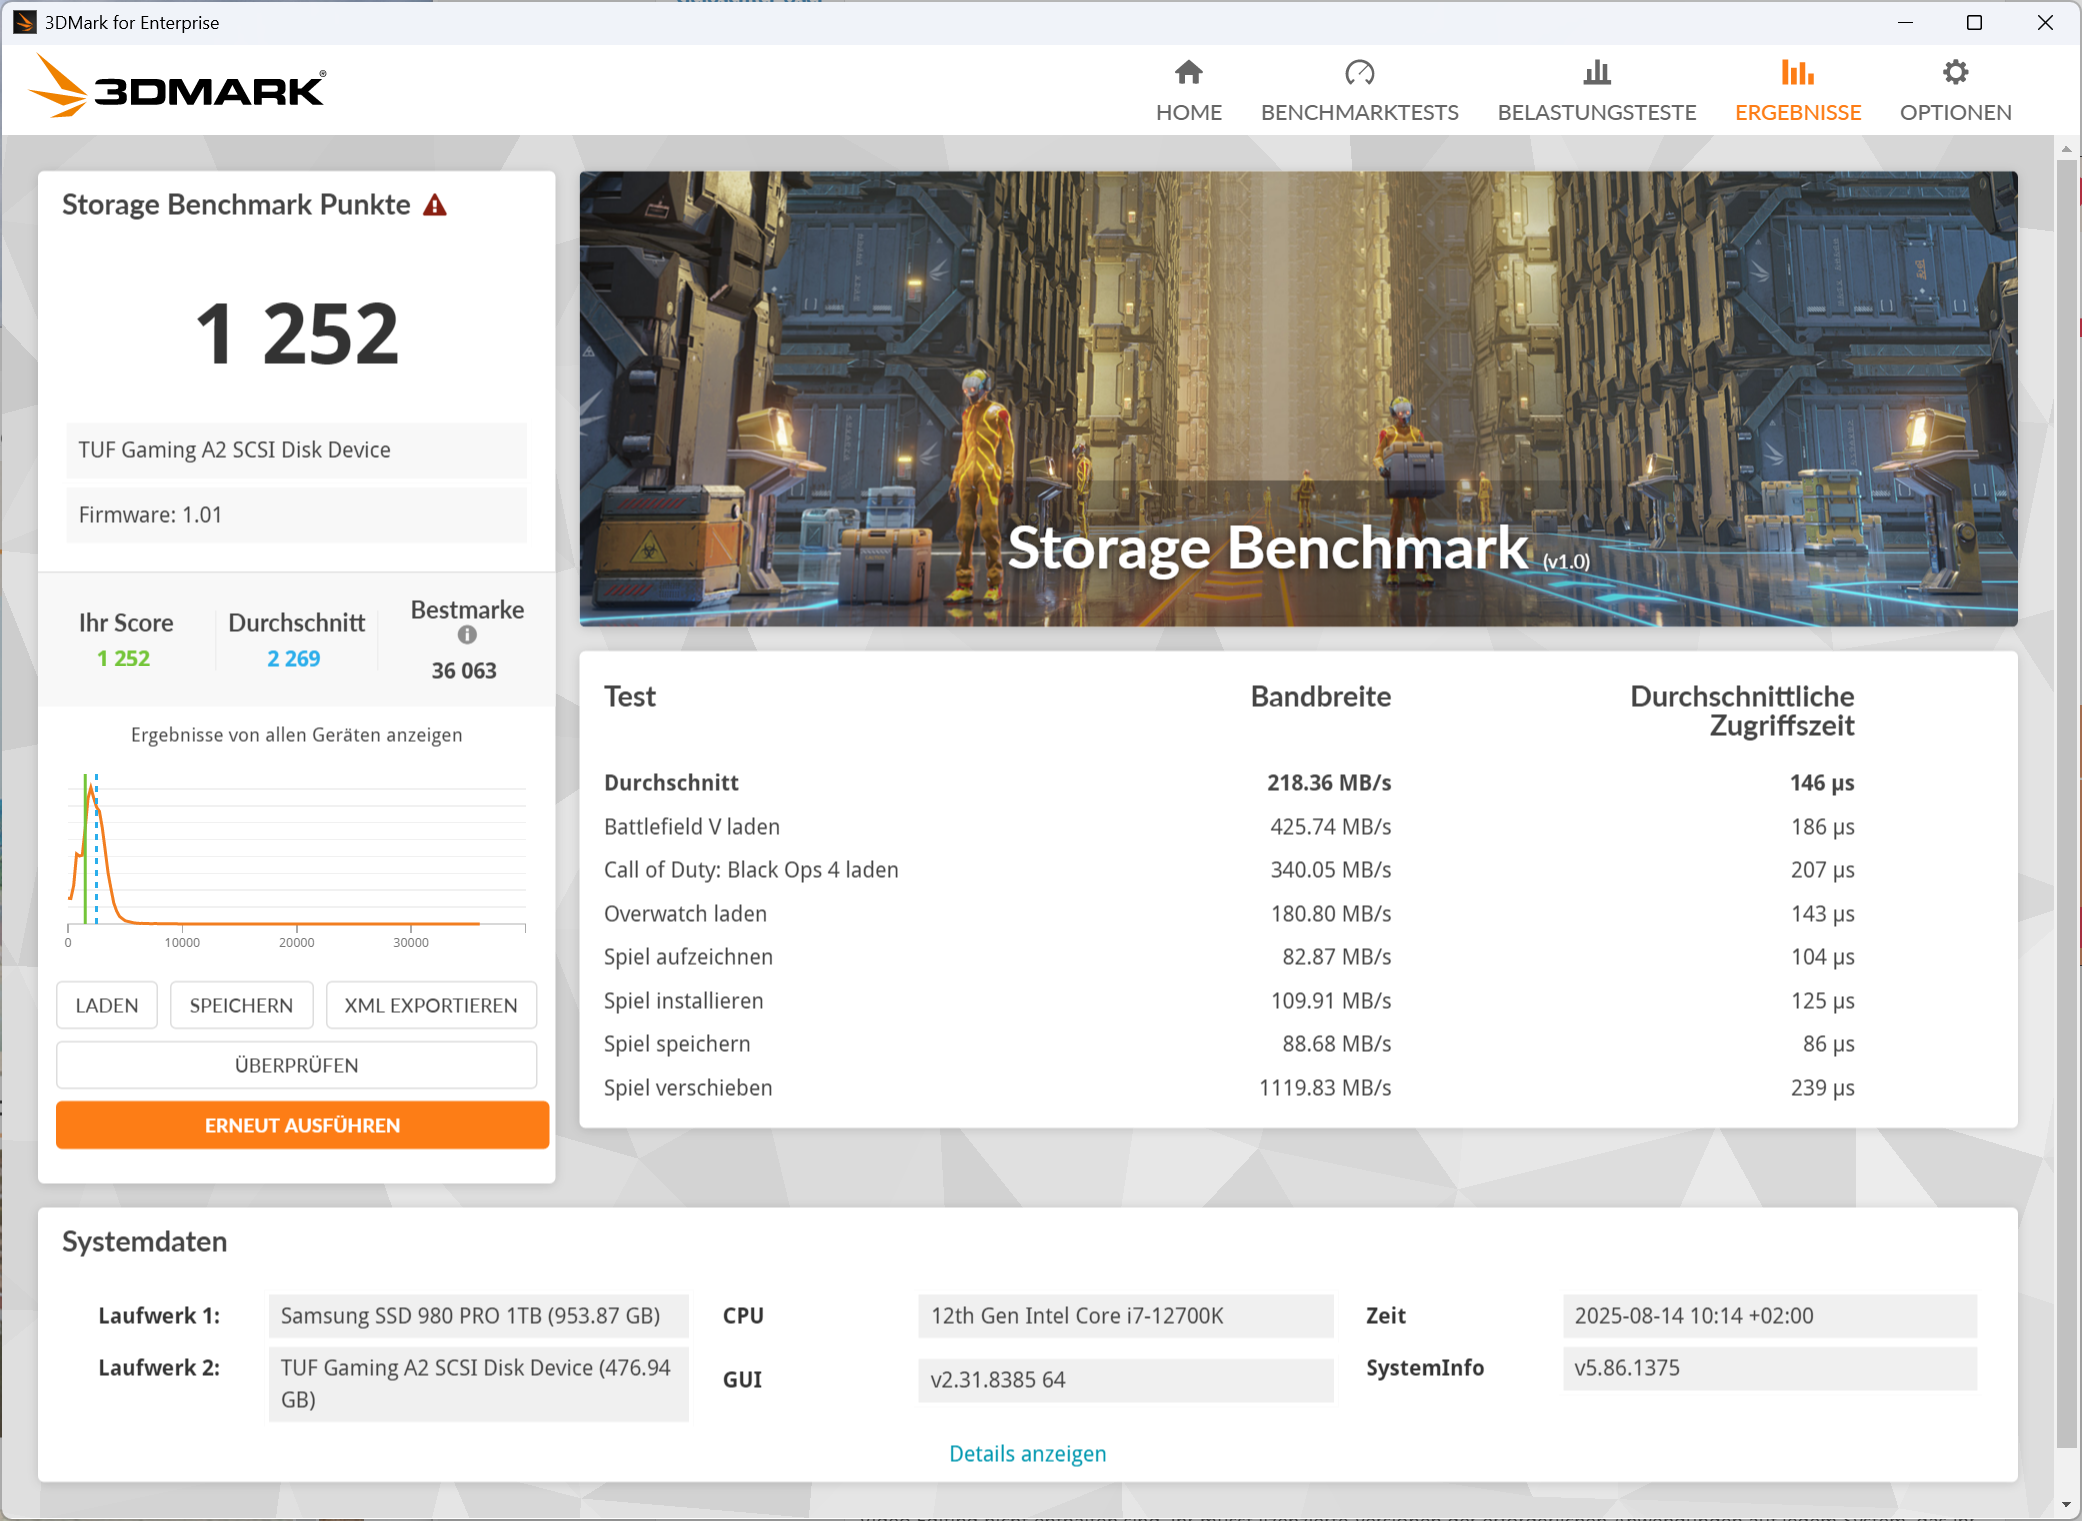Screen dimensions: 2082x1521
Task: Open Optionen via gear icon
Action: (1955, 73)
